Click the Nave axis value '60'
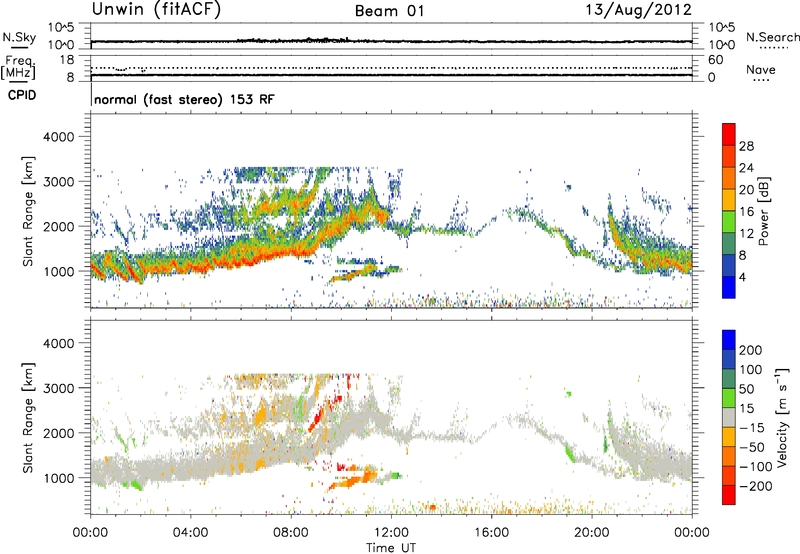The image size is (800, 554). click(715, 60)
